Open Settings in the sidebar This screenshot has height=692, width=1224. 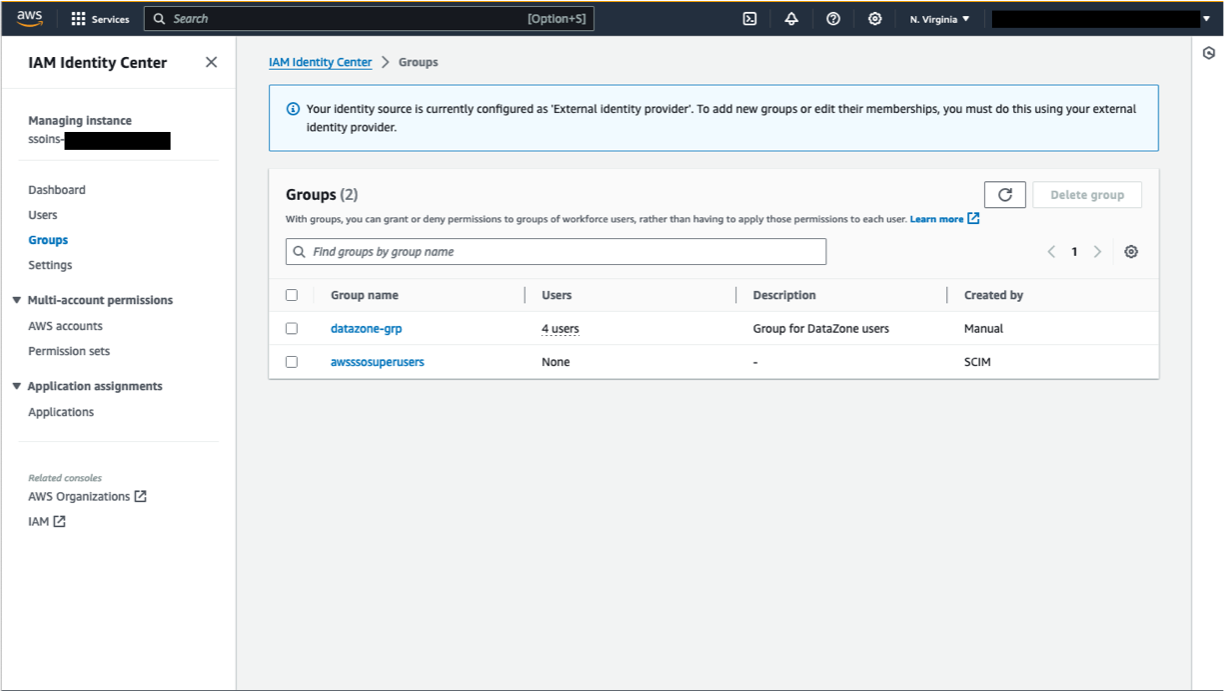(x=50, y=265)
